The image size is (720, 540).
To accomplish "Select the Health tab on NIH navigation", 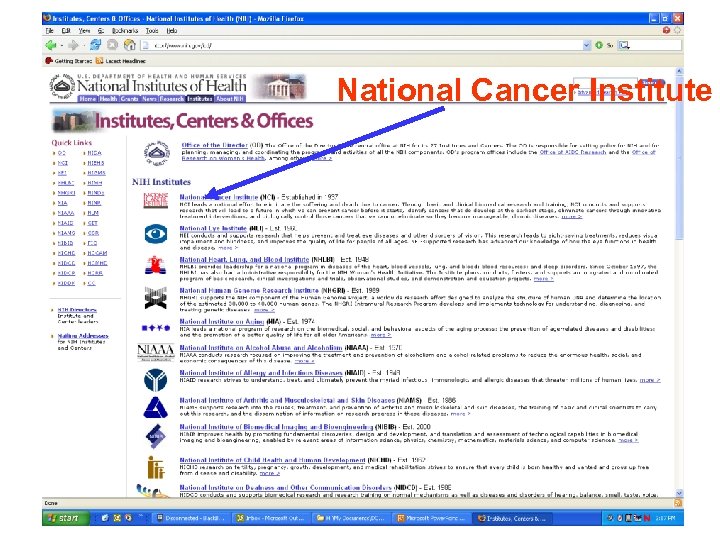I will click(108, 99).
